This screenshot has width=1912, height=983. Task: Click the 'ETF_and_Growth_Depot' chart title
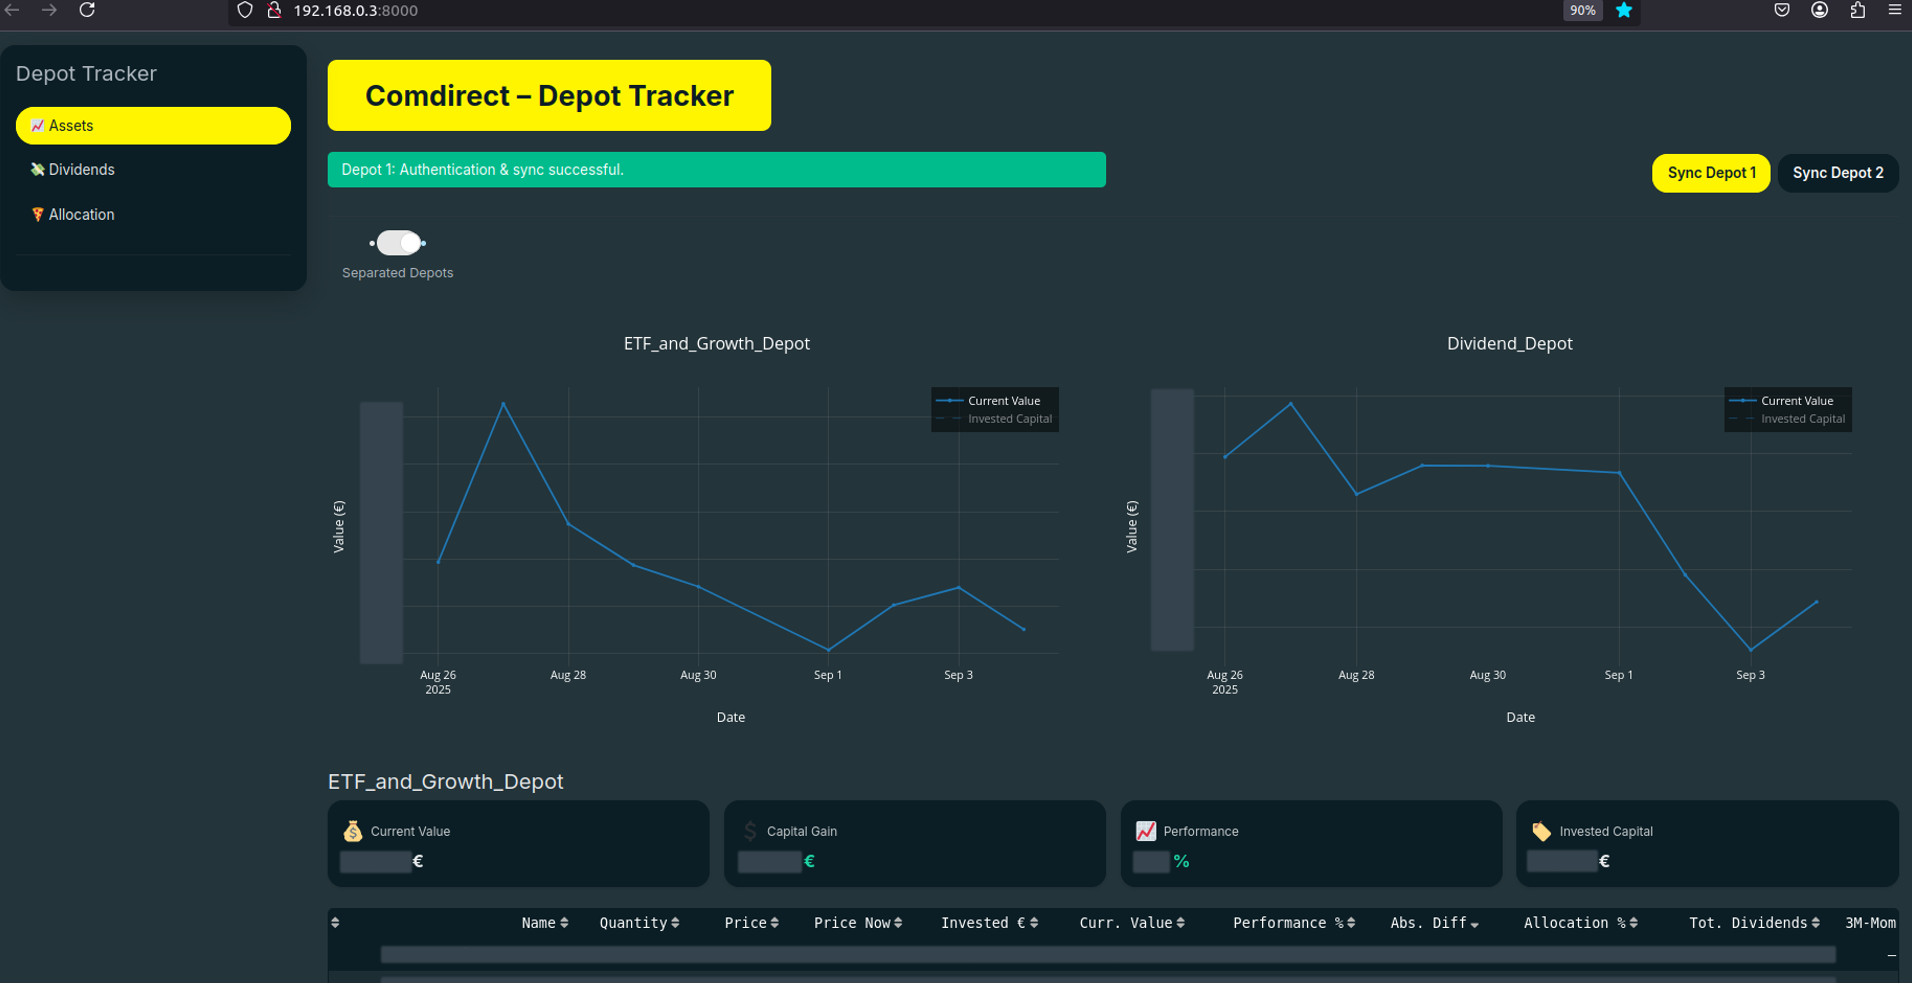[x=717, y=344]
